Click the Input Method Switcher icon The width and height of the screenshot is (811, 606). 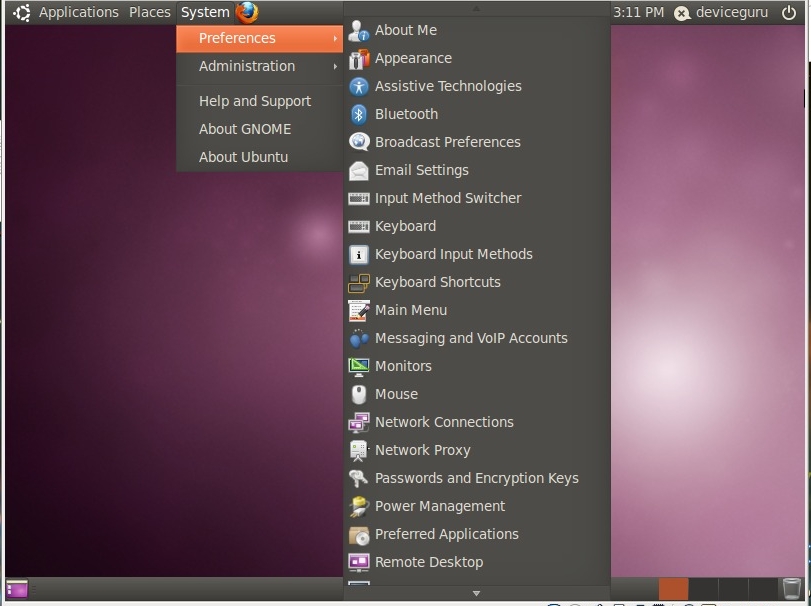click(358, 199)
